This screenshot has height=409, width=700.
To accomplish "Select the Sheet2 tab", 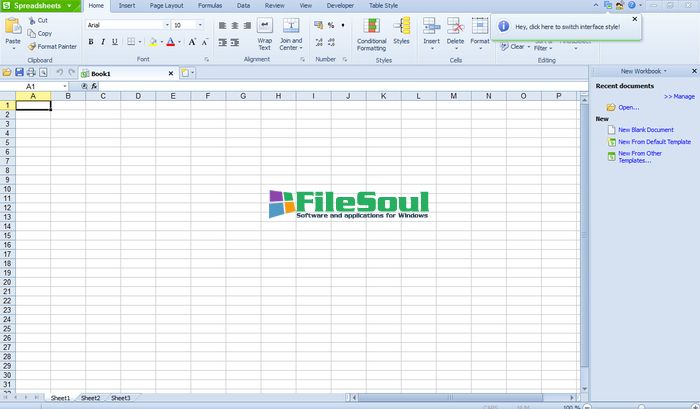I will point(90,398).
